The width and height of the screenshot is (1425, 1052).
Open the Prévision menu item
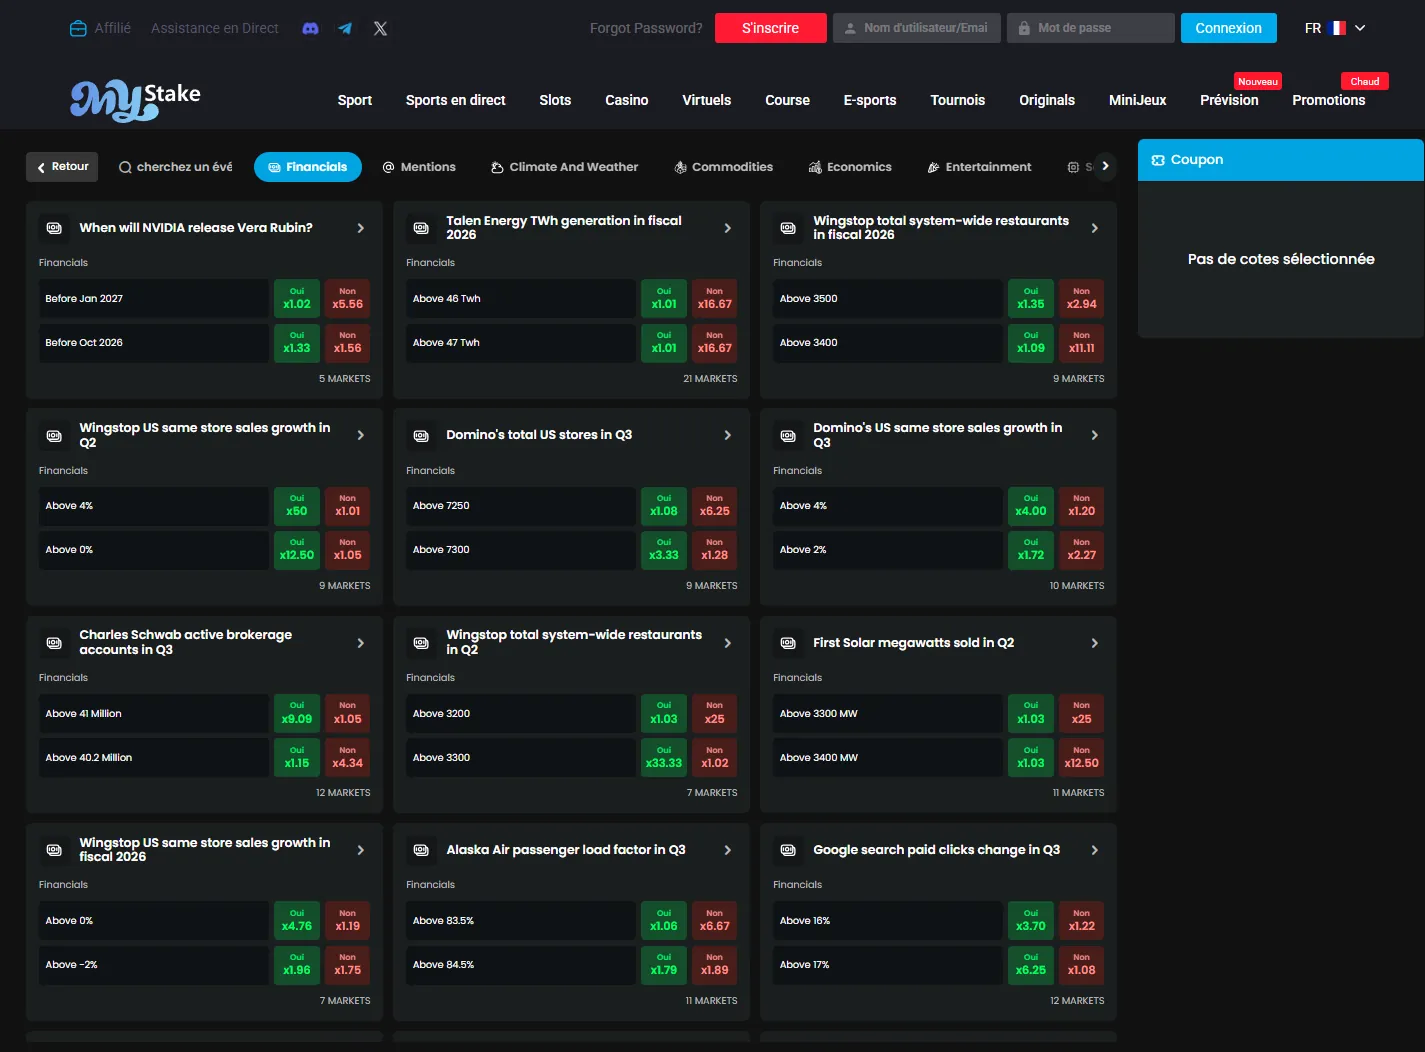point(1229,100)
